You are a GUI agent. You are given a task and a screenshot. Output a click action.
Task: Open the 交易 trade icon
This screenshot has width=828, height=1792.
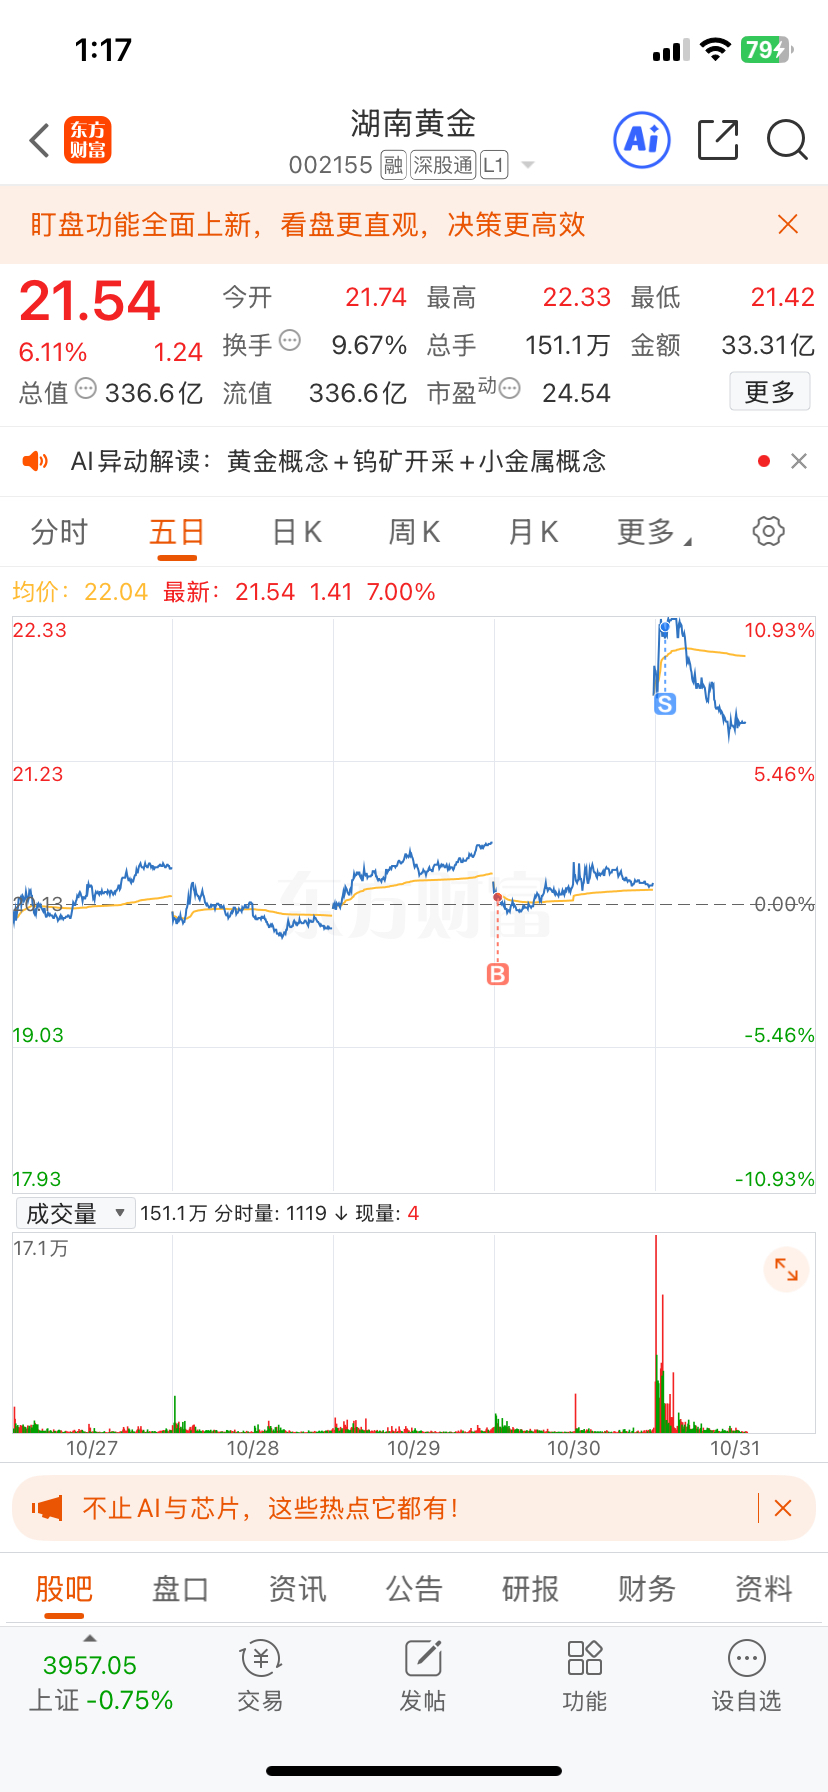[261, 1677]
